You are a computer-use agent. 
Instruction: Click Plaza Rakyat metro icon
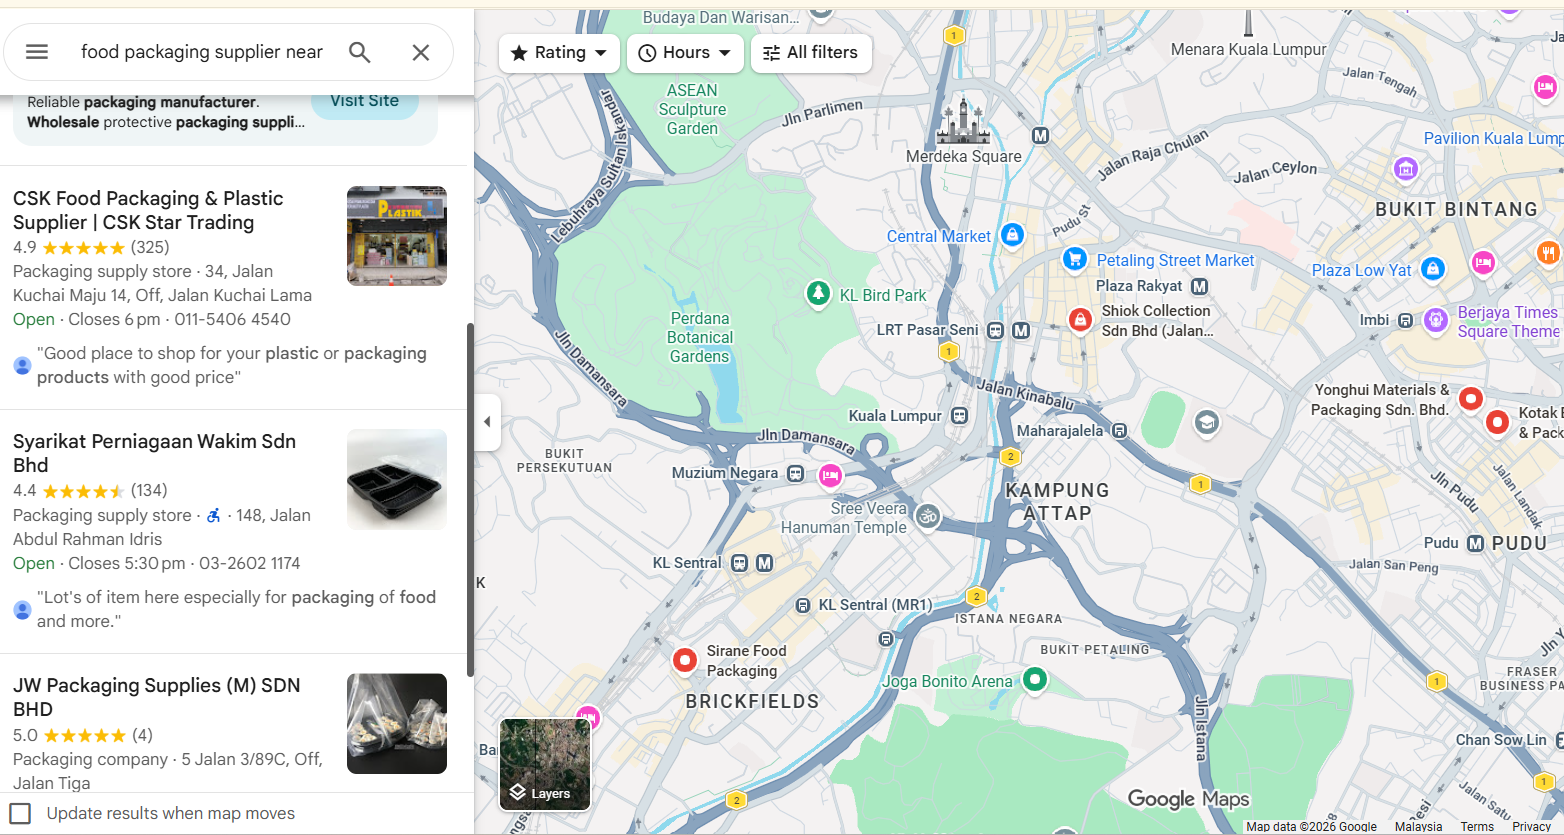(1200, 286)
